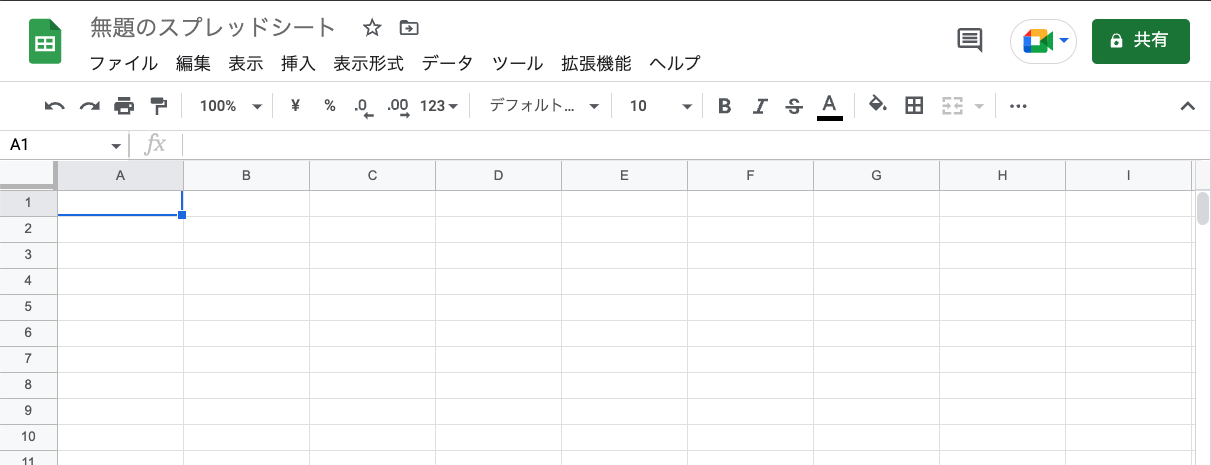Click the undo arrow icon
1211x465 pixels.
pyautogui.click(x=55, y=106)
